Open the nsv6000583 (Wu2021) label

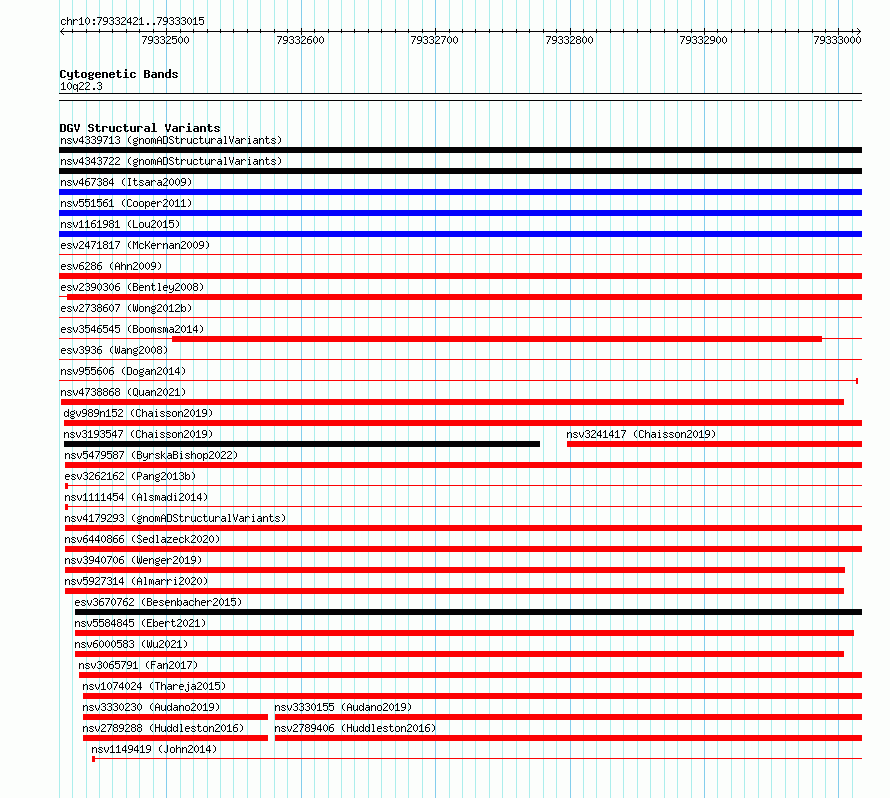point(131,644)
